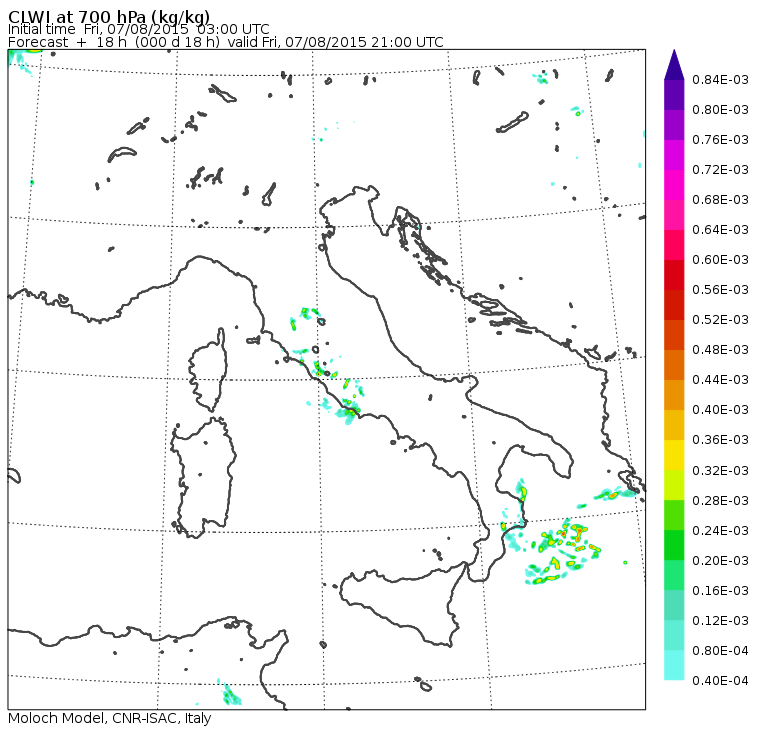Pick the 0.72E-03 legend value

(720, 170)
